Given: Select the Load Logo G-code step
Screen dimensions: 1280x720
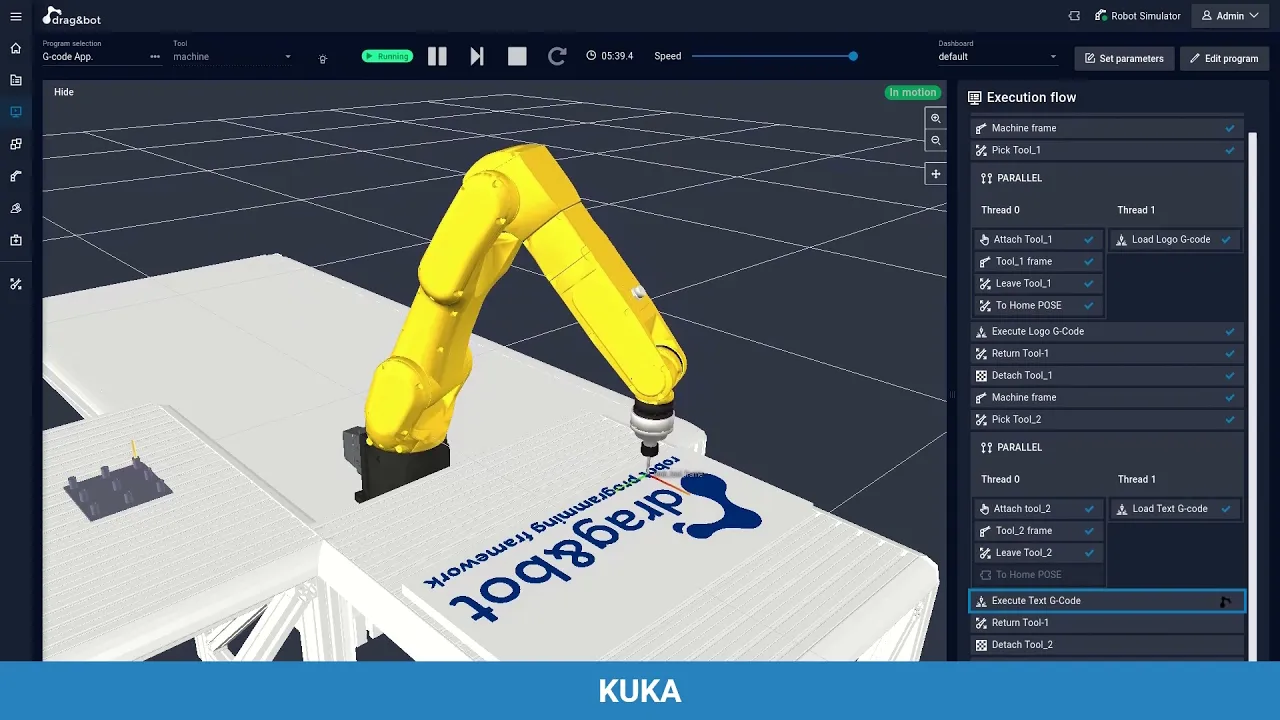Looking at the screenshot, I should (1175, 239).
